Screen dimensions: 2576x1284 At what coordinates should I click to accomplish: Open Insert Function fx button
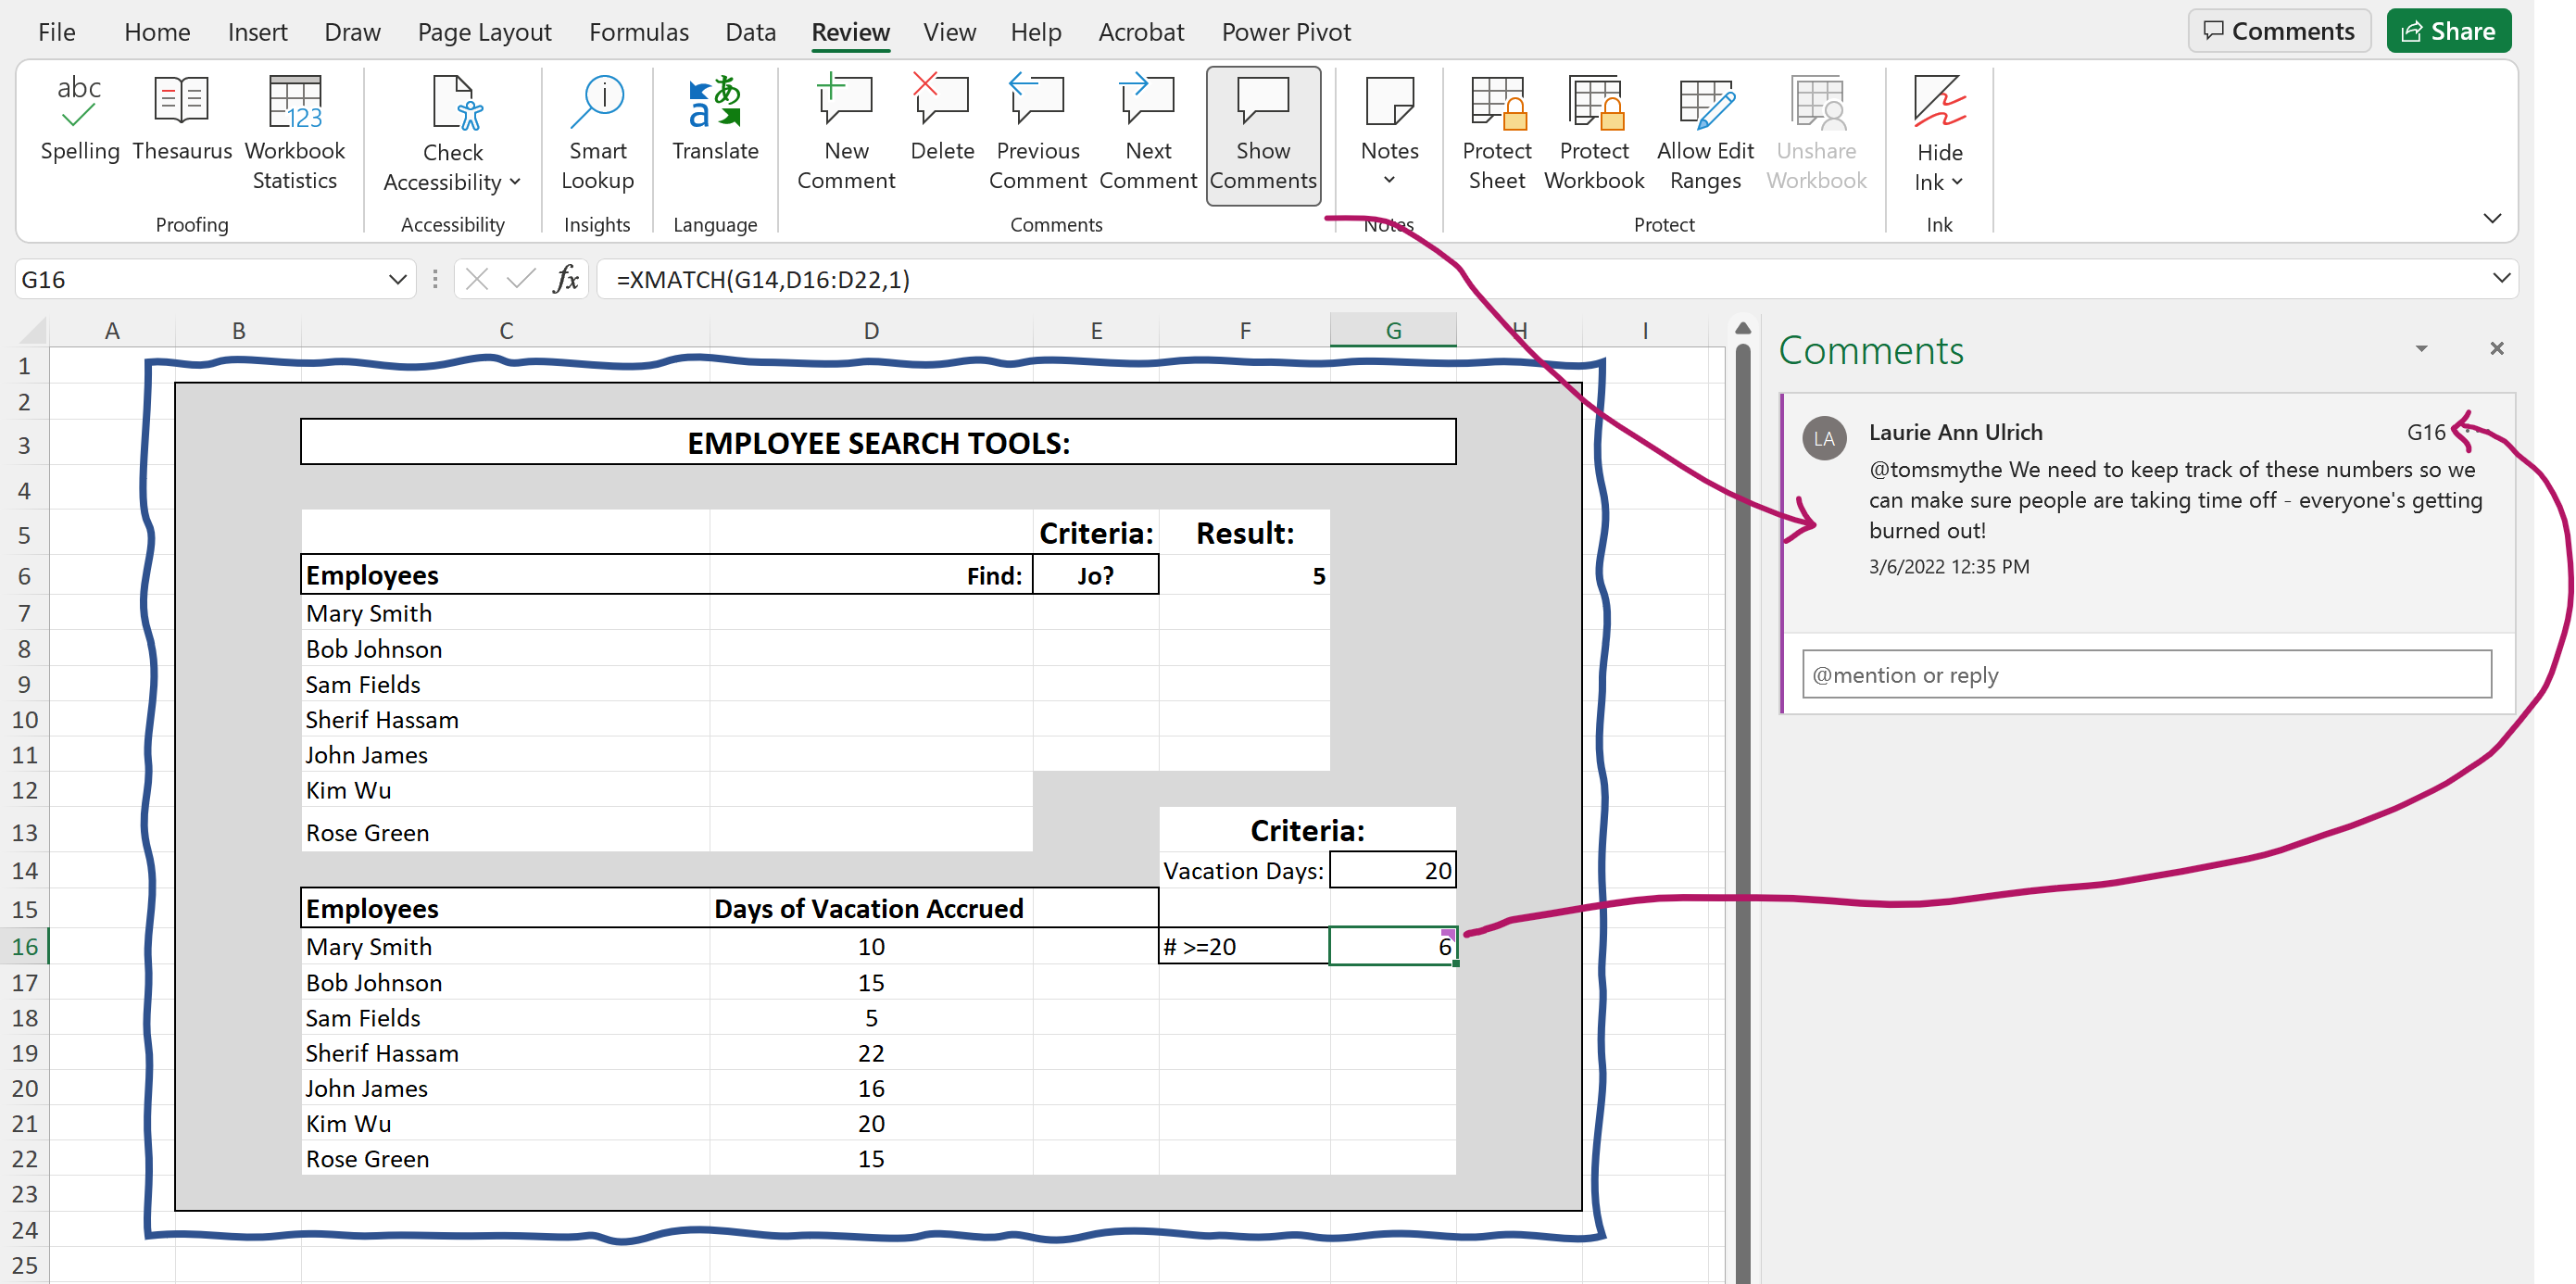pos(566,279)
